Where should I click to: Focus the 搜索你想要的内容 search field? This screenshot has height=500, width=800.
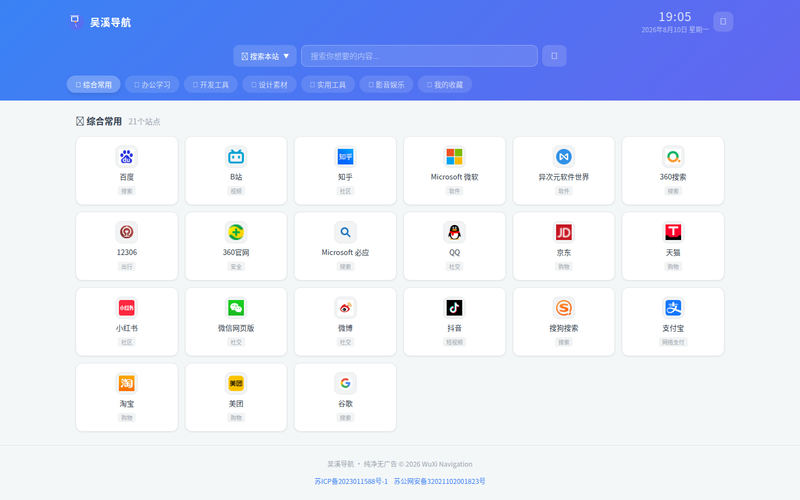[x=419, y=56]
